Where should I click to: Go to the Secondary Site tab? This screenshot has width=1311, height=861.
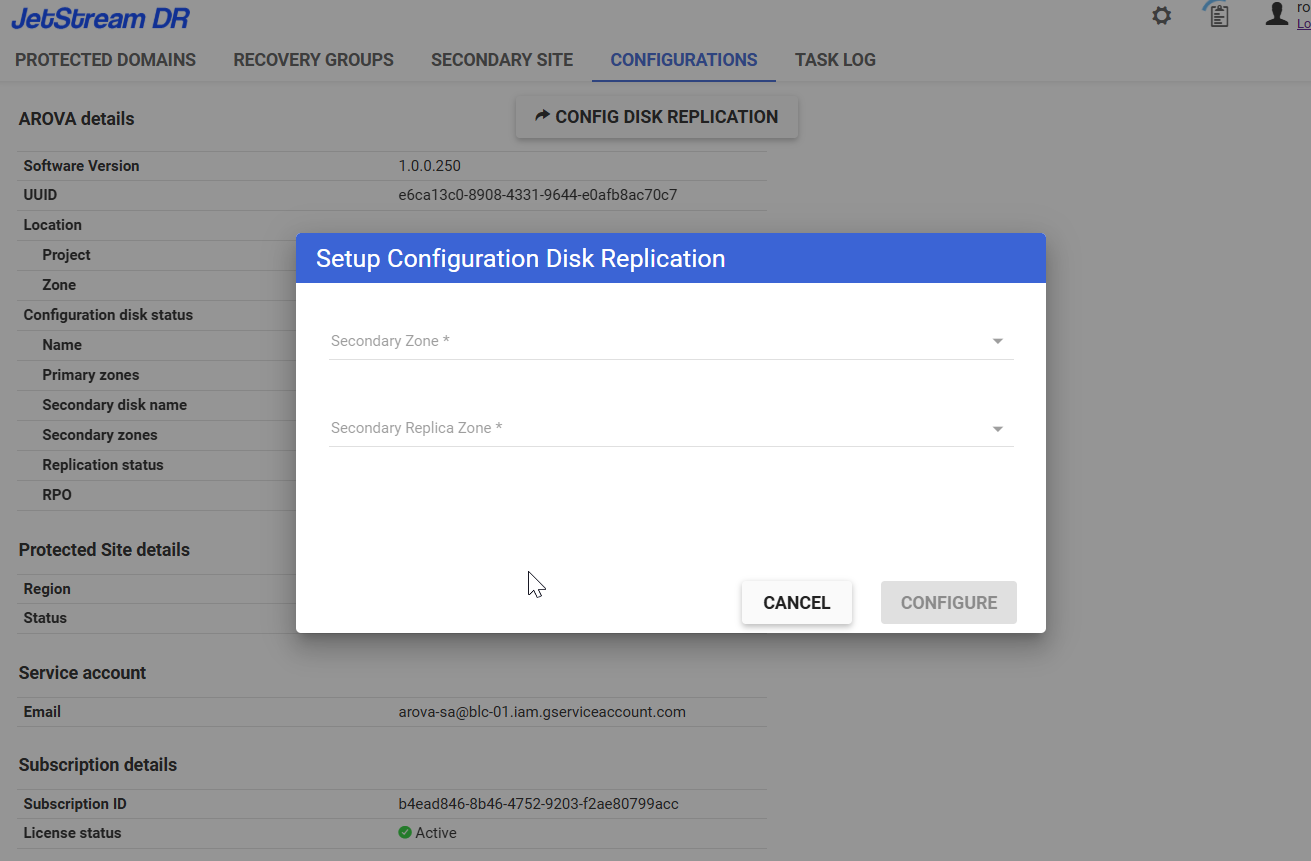pos(502,60)
